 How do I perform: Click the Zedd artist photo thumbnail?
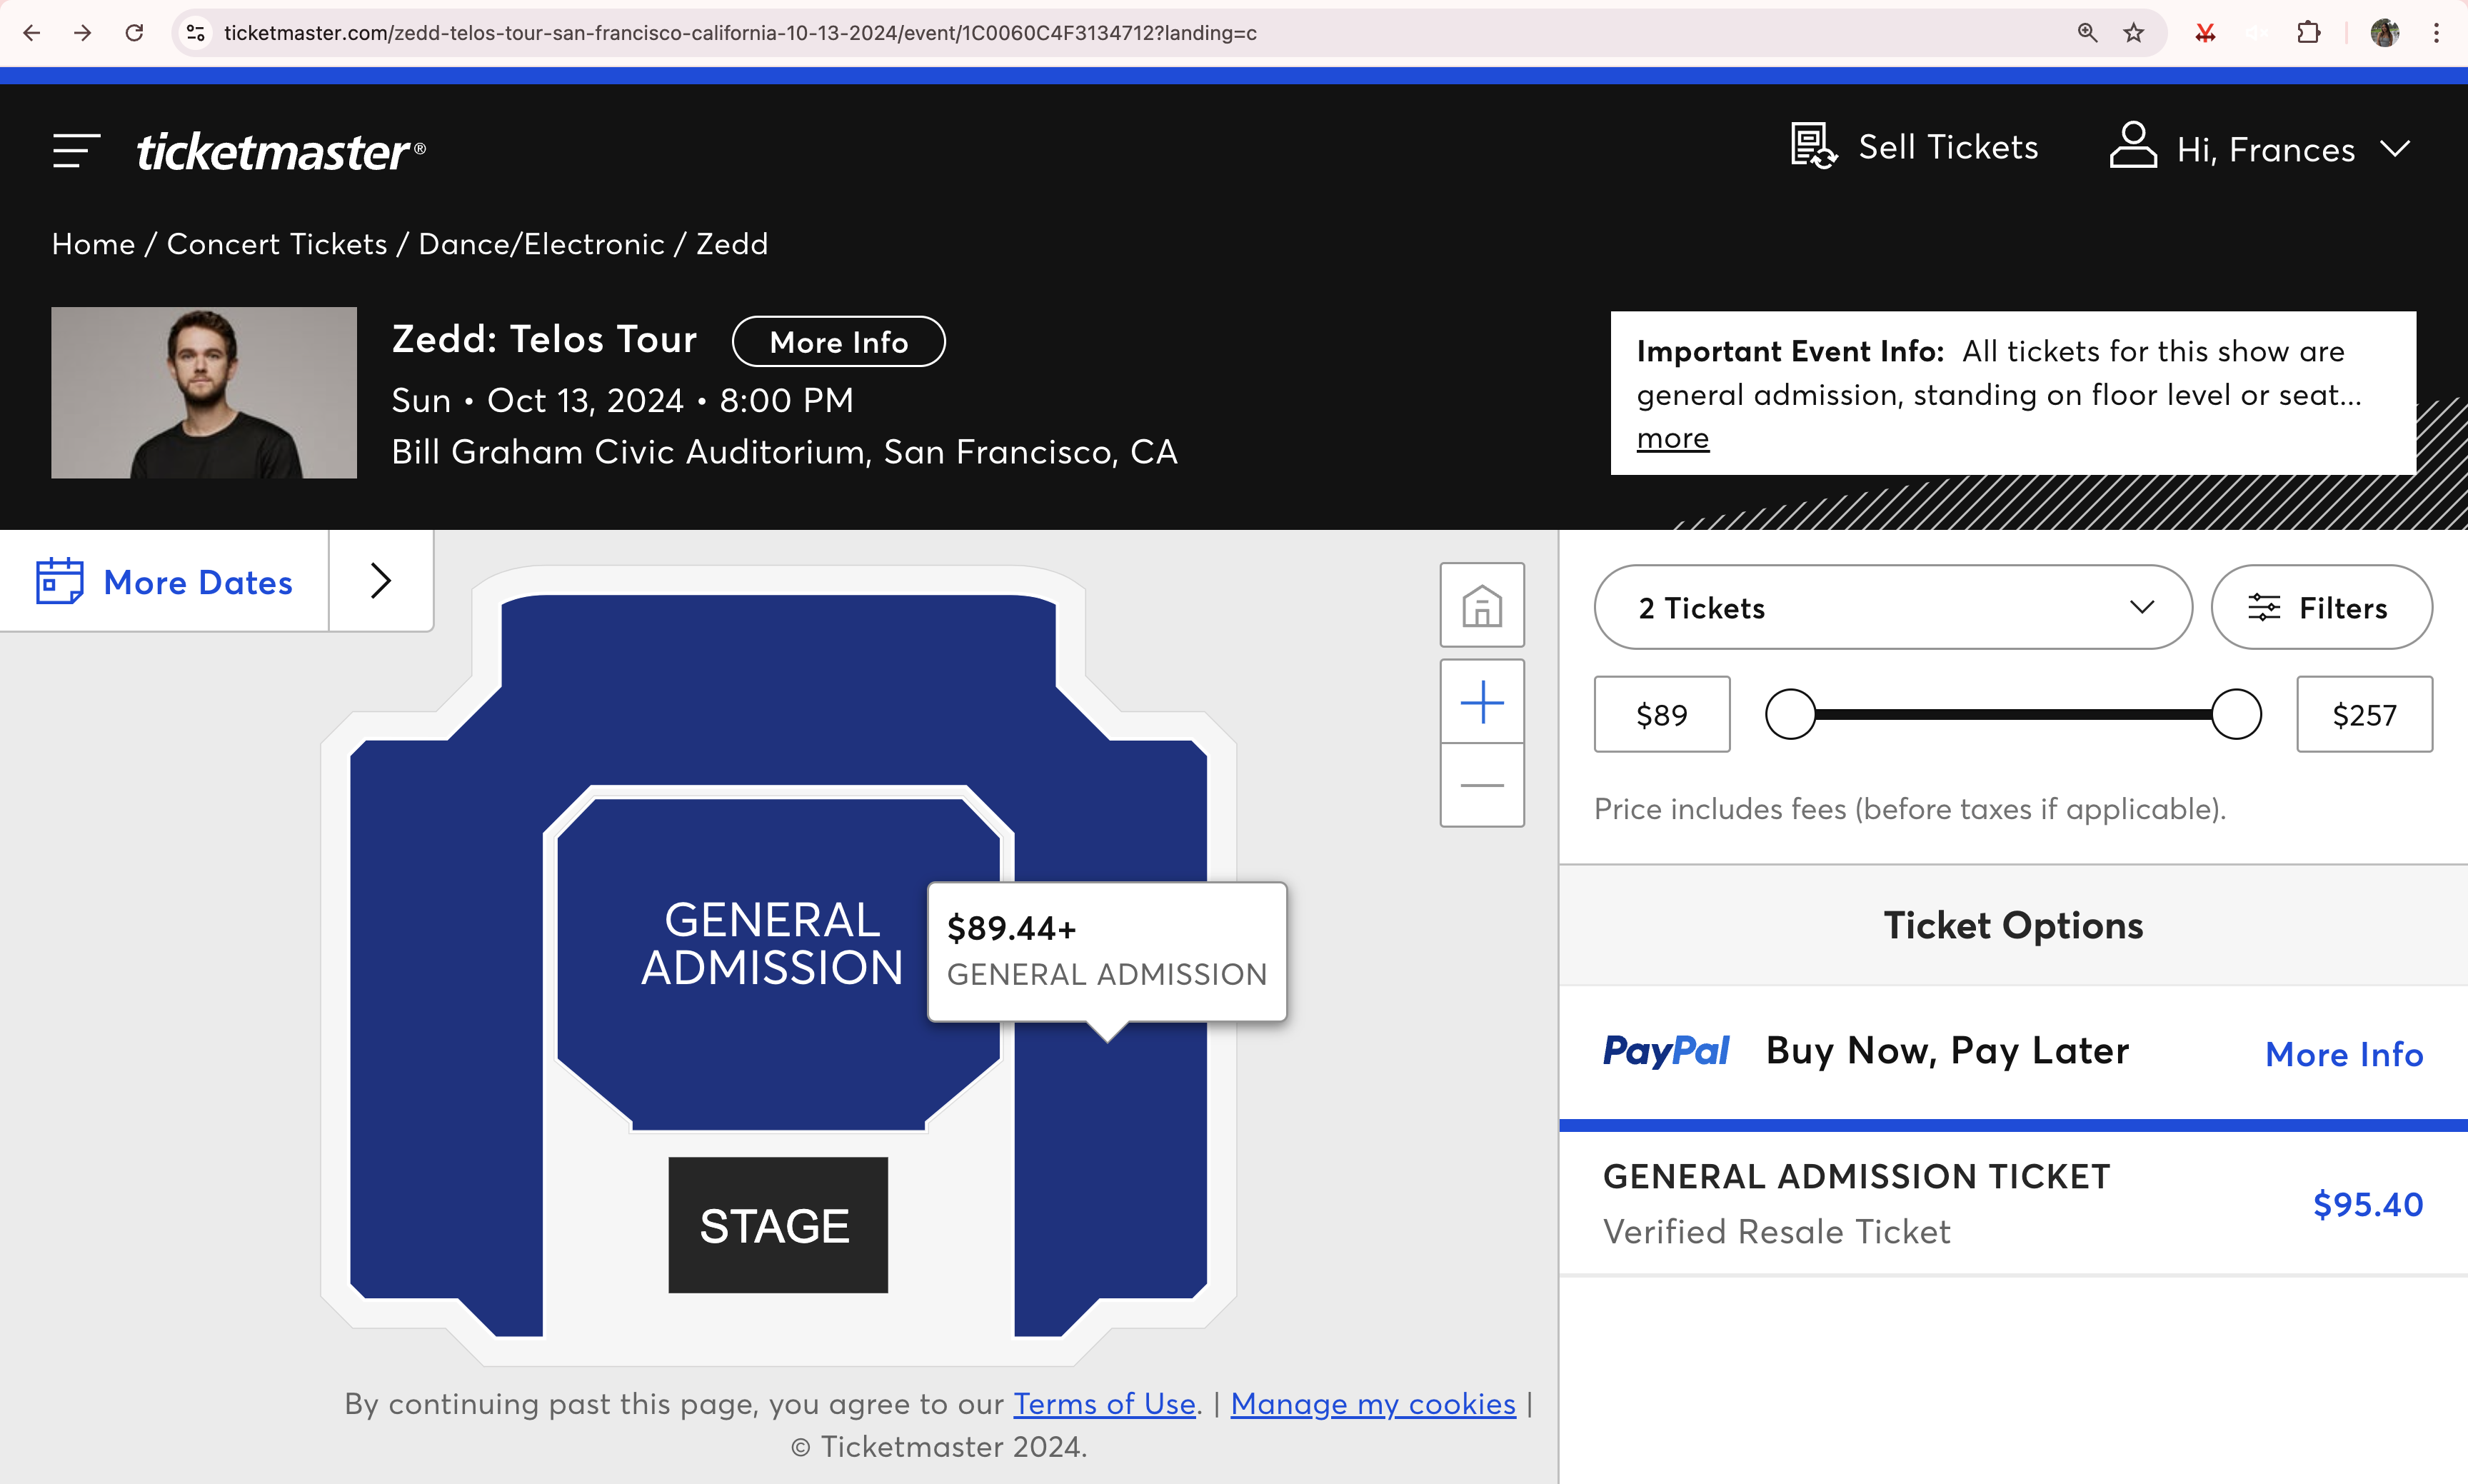pos(204,392)
